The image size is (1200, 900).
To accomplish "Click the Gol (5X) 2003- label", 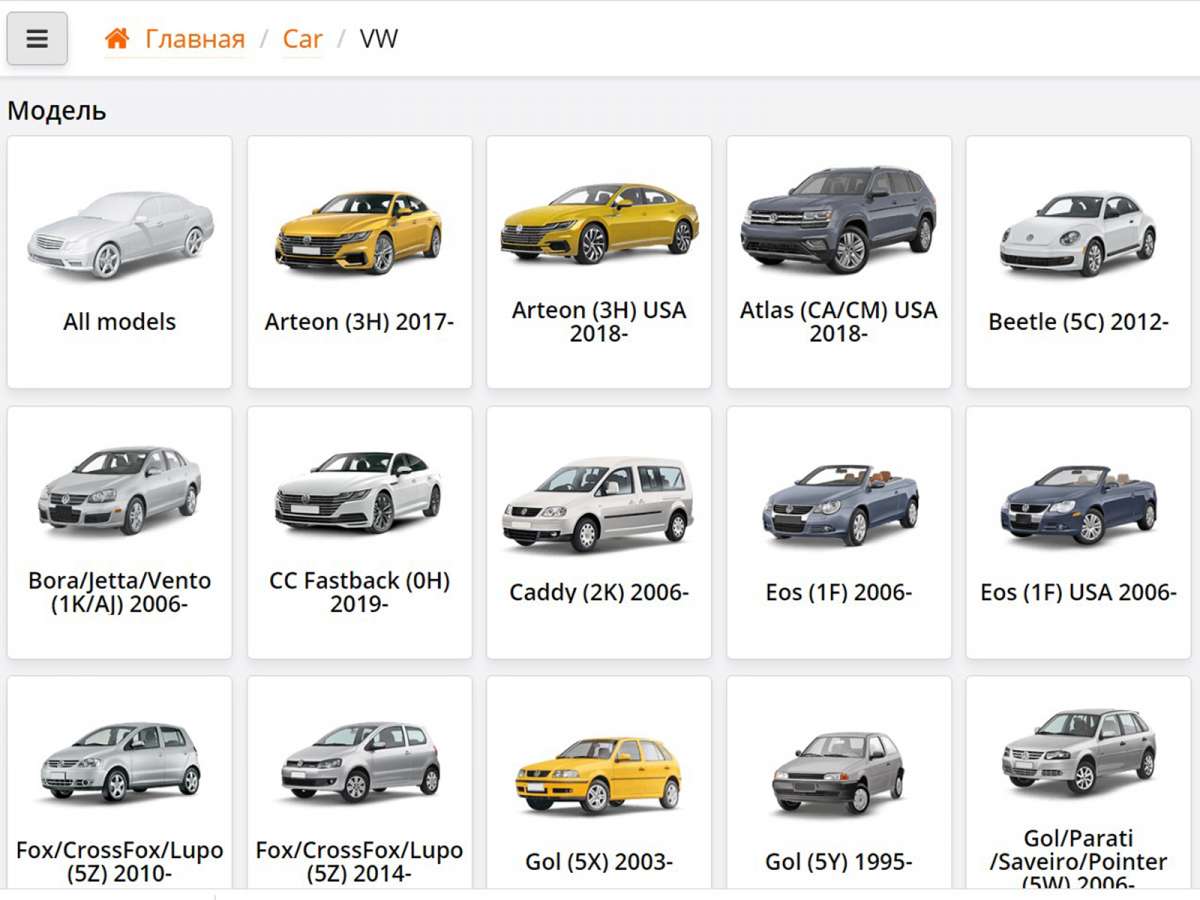I will (x=599, y=862).
